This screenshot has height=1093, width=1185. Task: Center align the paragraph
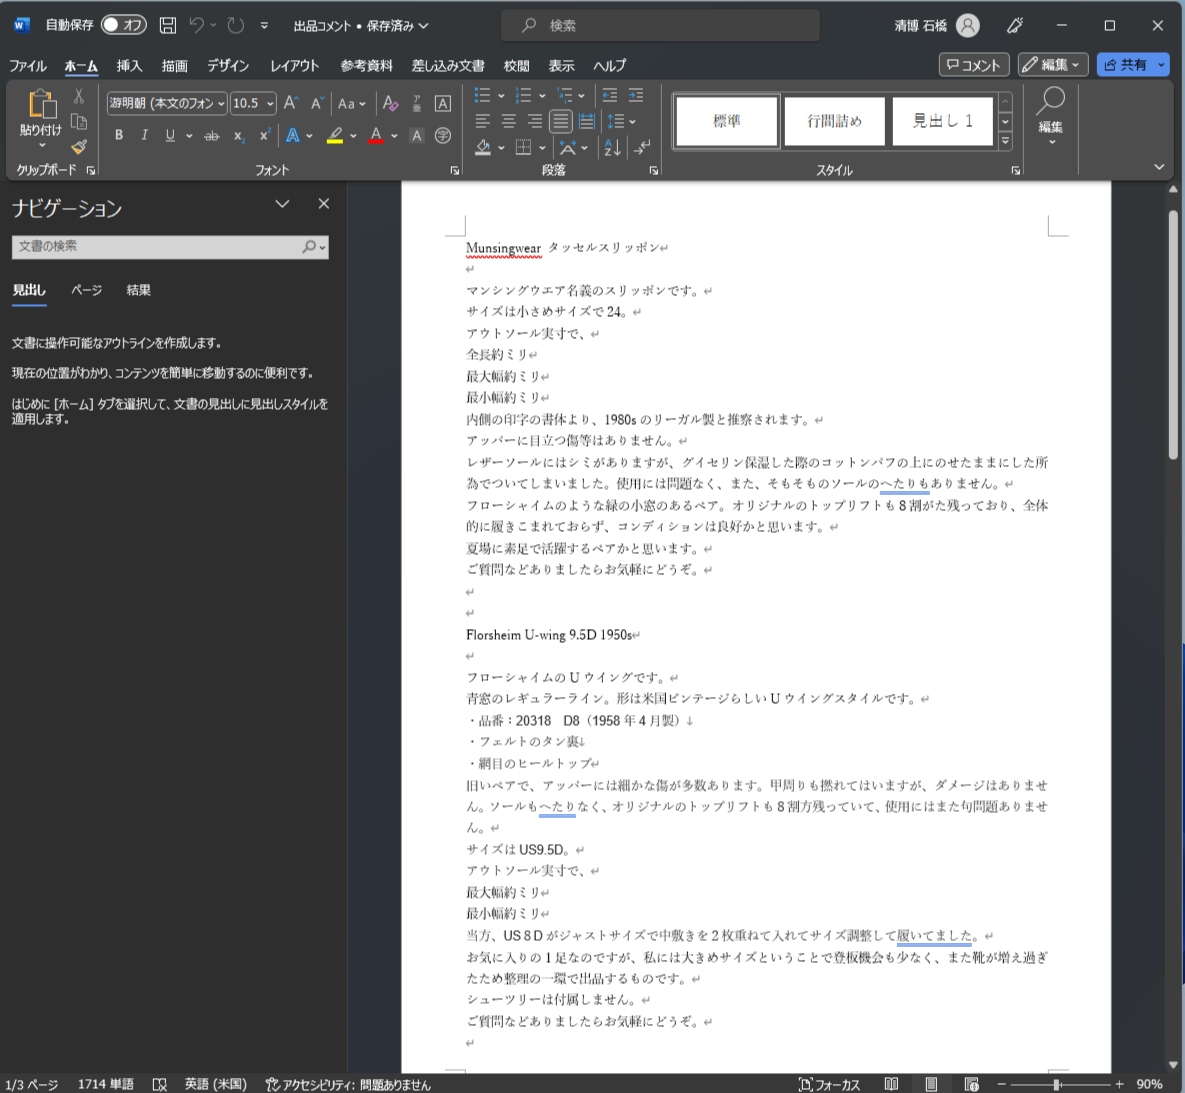509,121
